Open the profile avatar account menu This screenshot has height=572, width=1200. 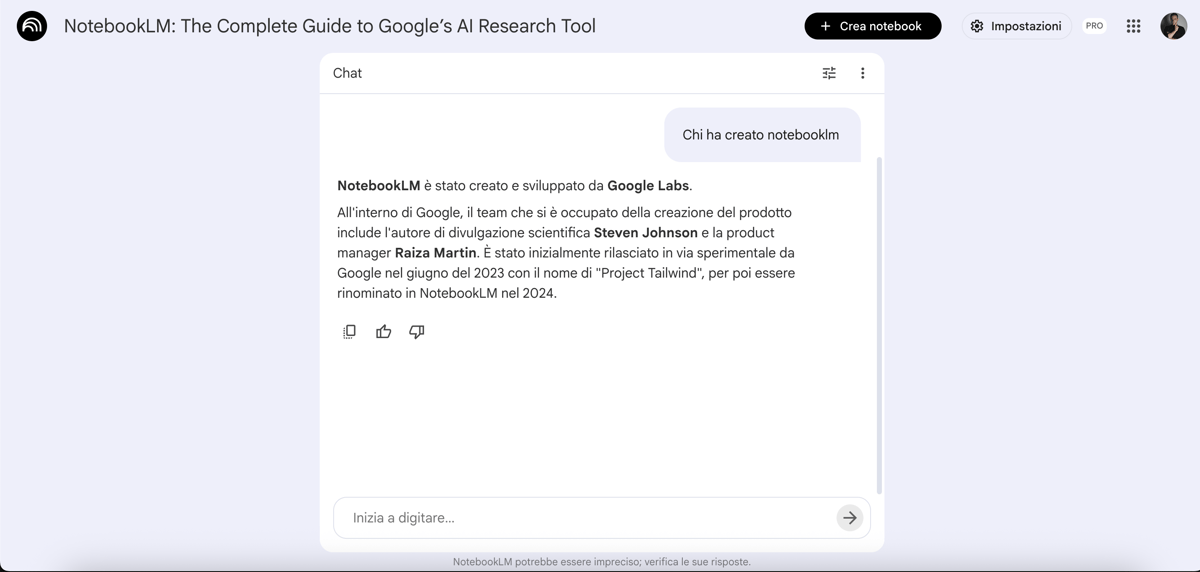pos(1173,27)
